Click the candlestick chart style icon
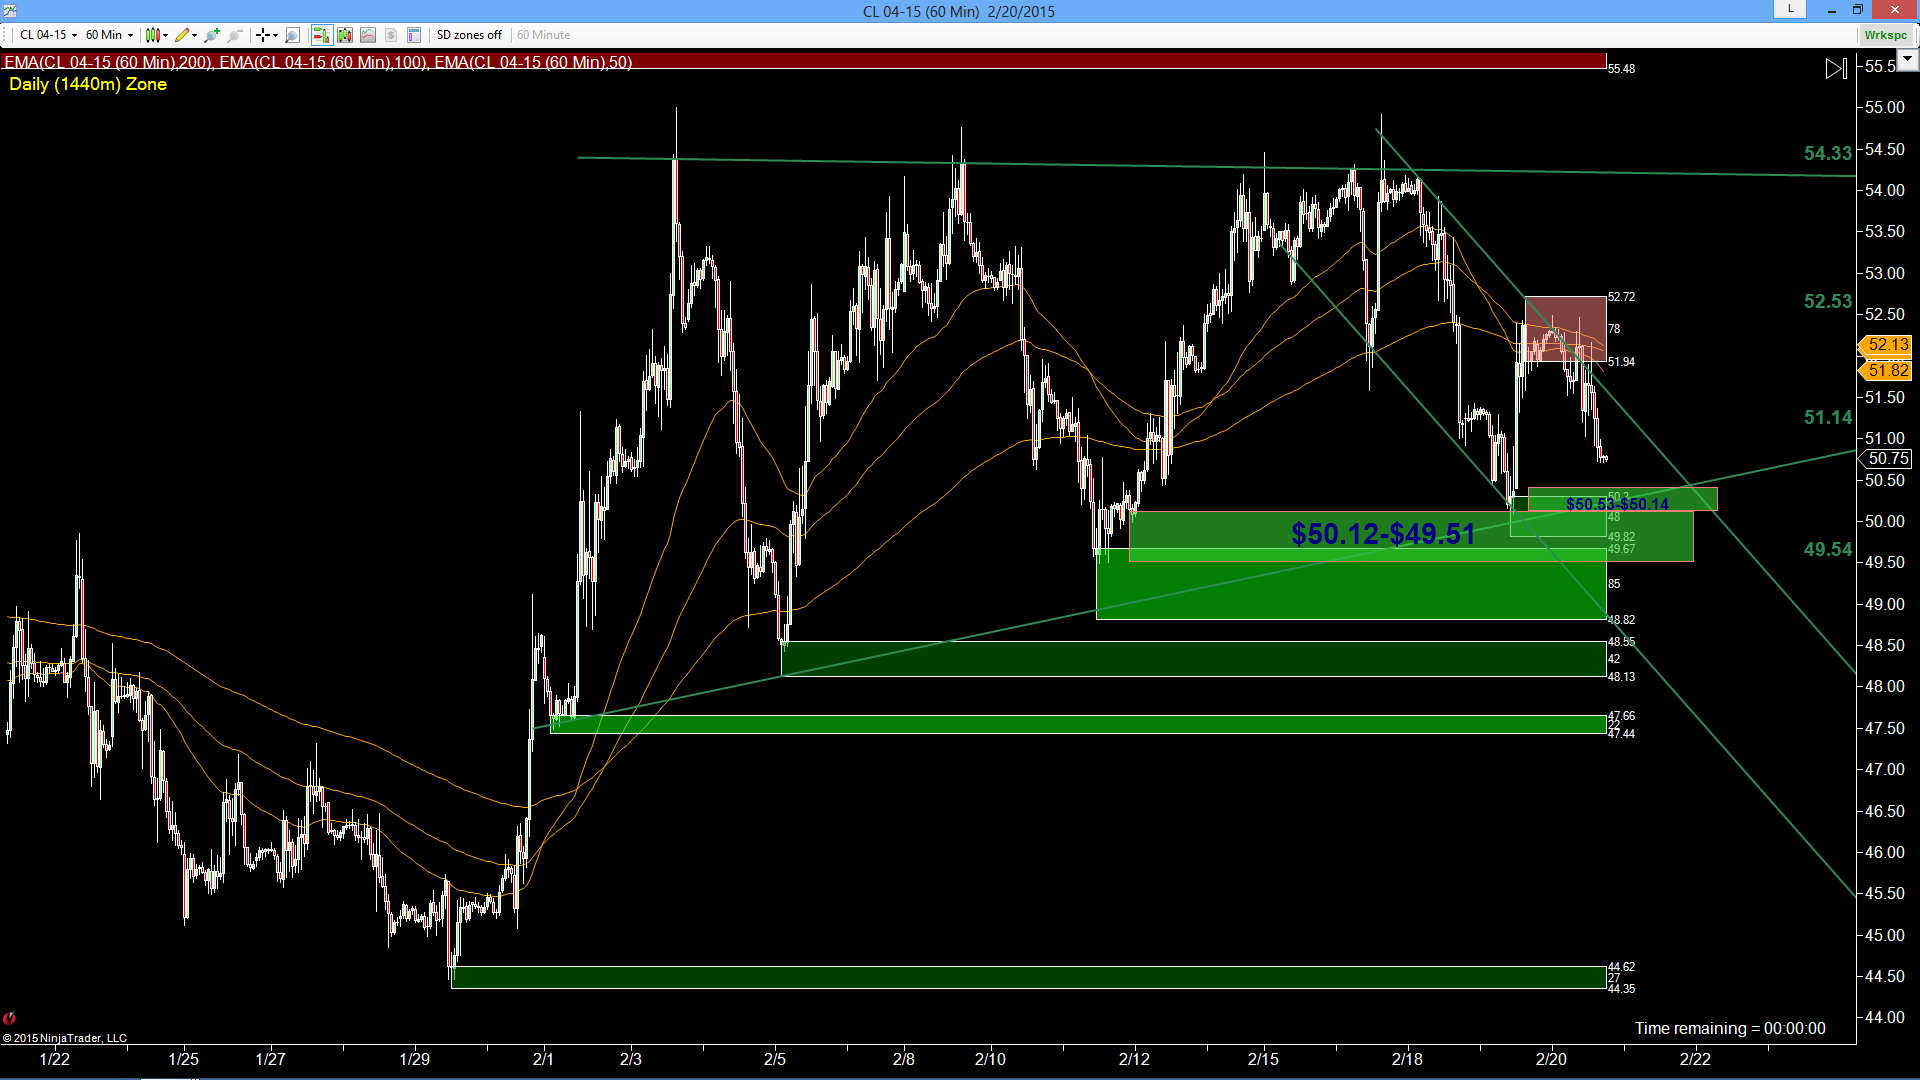1920x1080 pixels. [x=152, y=35]
